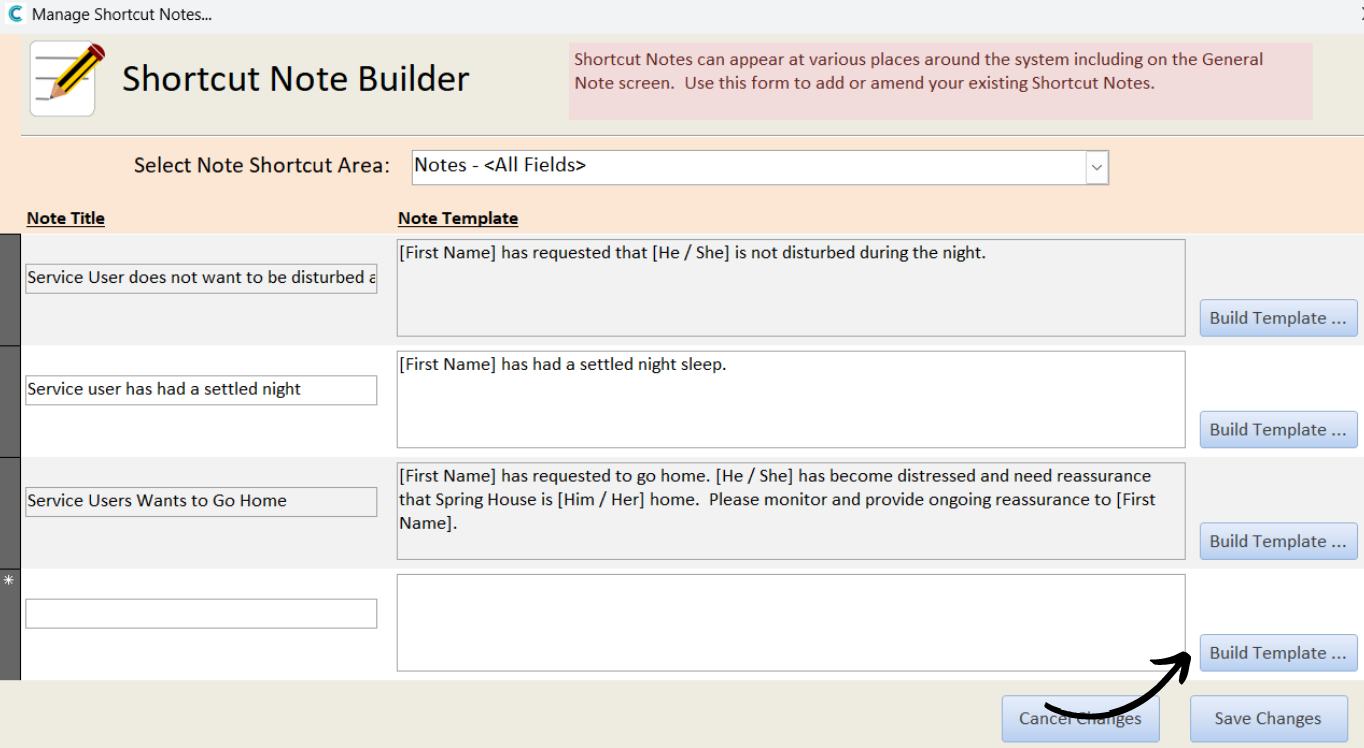Click the app logo in title bar
This screenshot has width=1364, height=748.
tap(14, 14)
